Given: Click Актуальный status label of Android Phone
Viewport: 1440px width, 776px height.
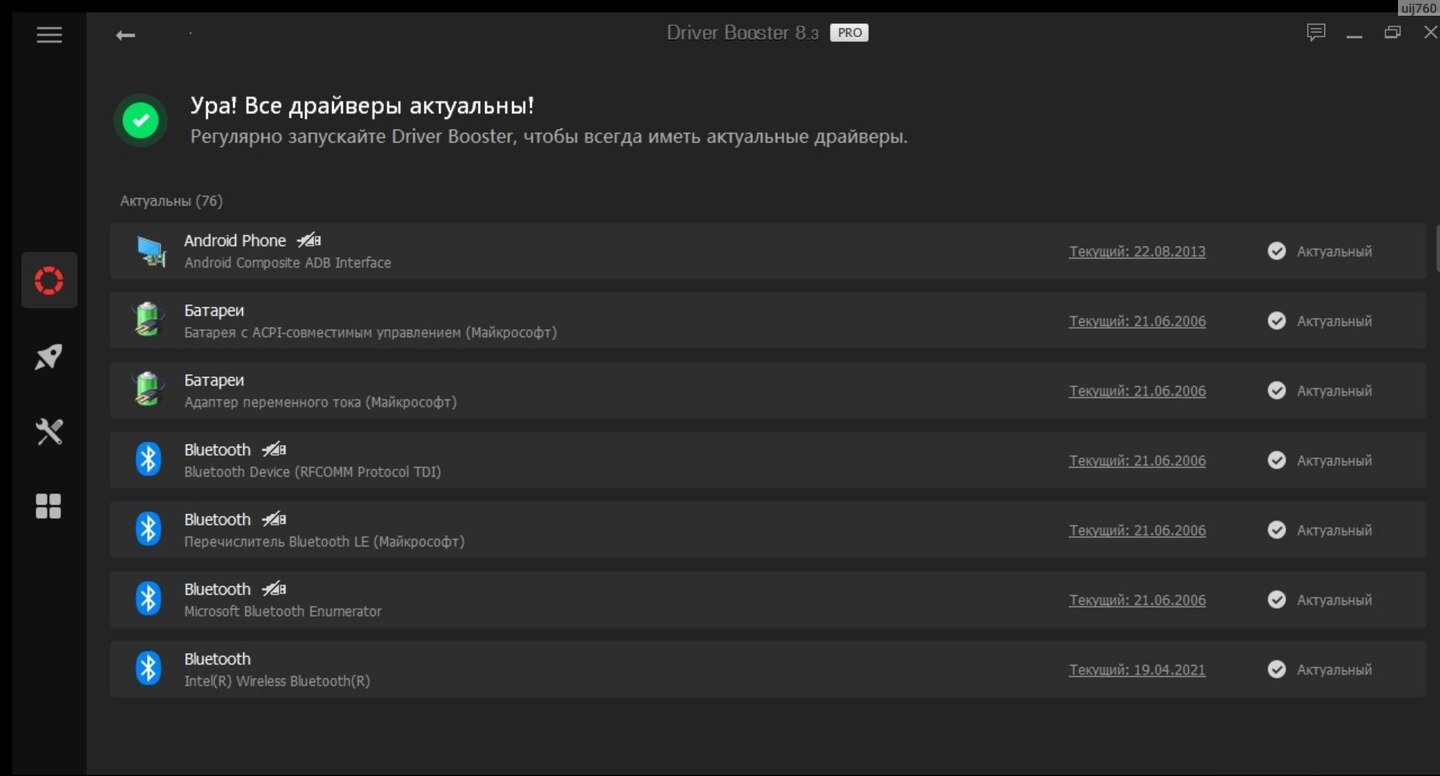Looking at the screenshot, I should (x=1334, y=252).
